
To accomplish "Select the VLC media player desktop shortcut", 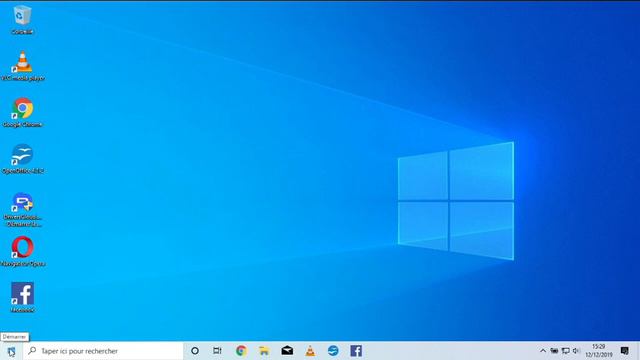I will point(23,66).
